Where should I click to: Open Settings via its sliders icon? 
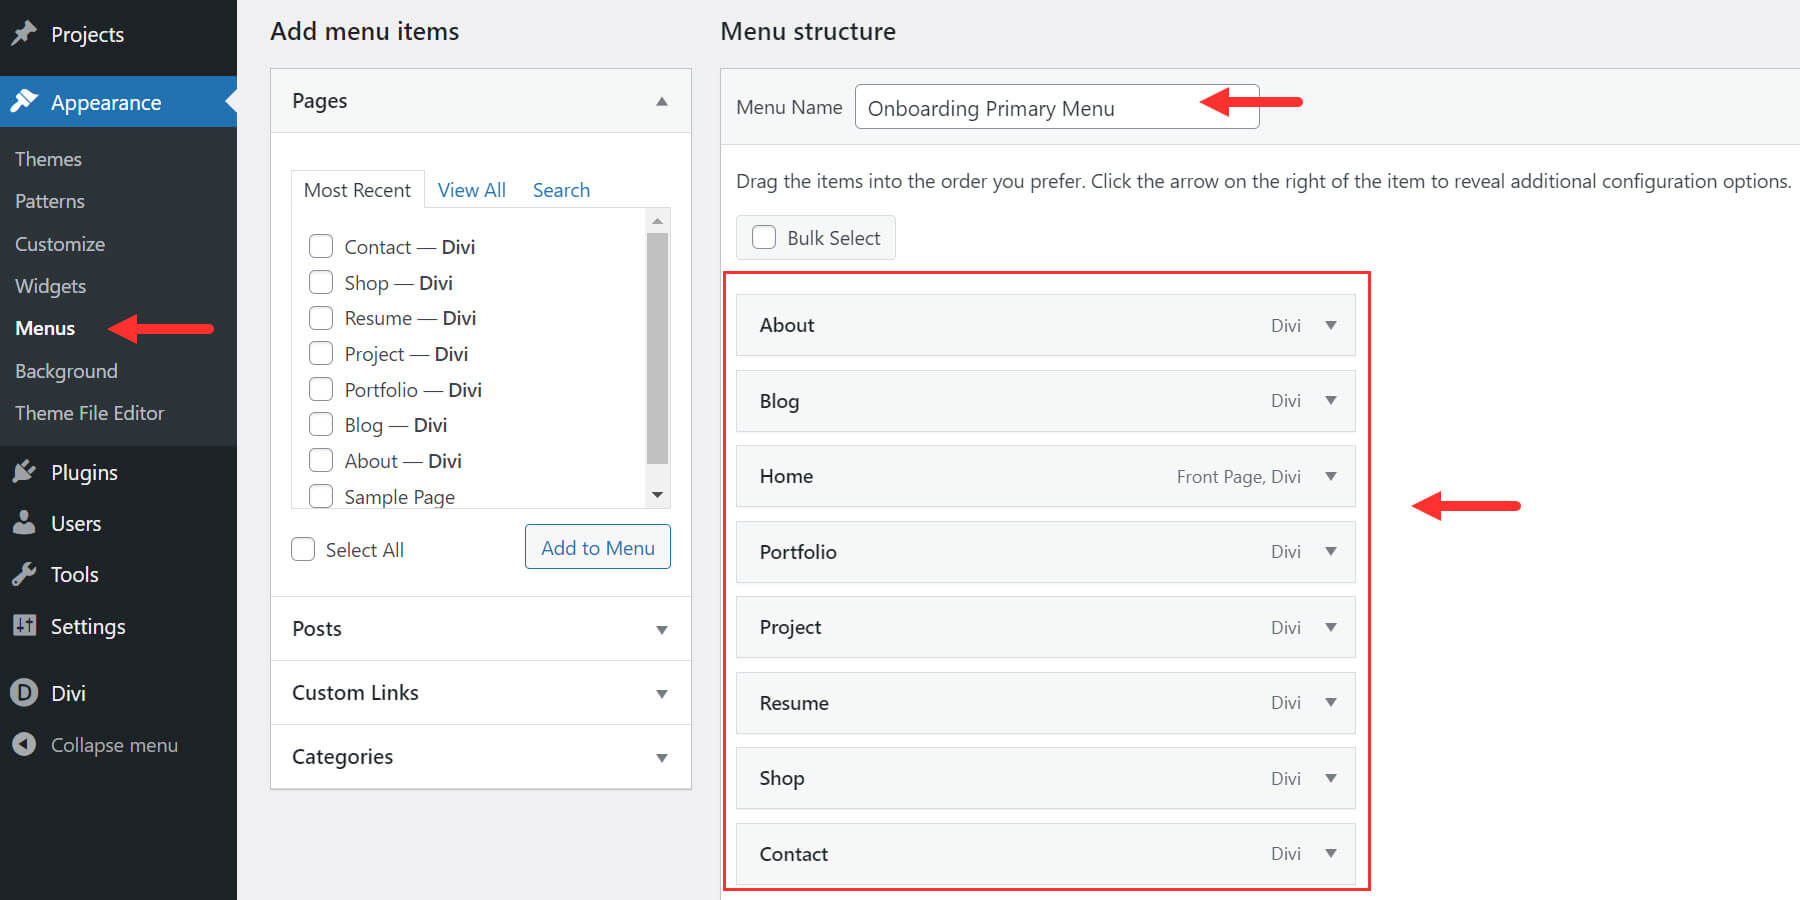click(x=24, y=625)
